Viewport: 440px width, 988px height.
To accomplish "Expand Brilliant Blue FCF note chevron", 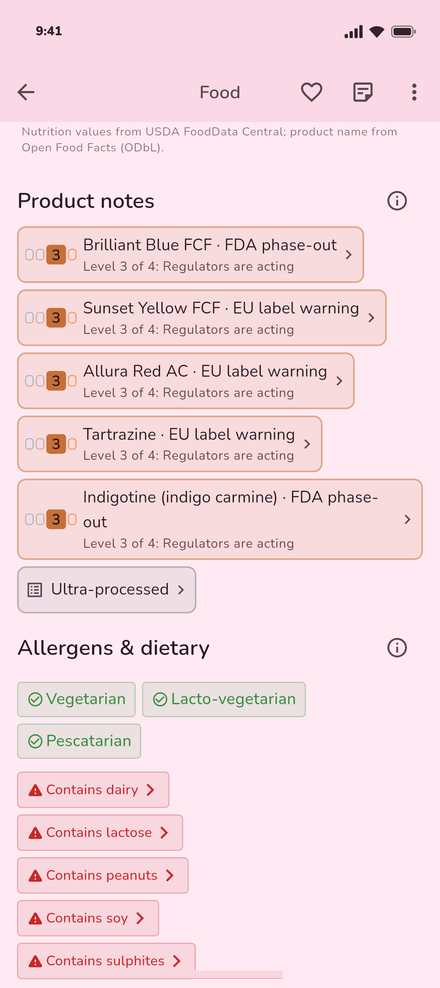I will [x=349, y=255].
